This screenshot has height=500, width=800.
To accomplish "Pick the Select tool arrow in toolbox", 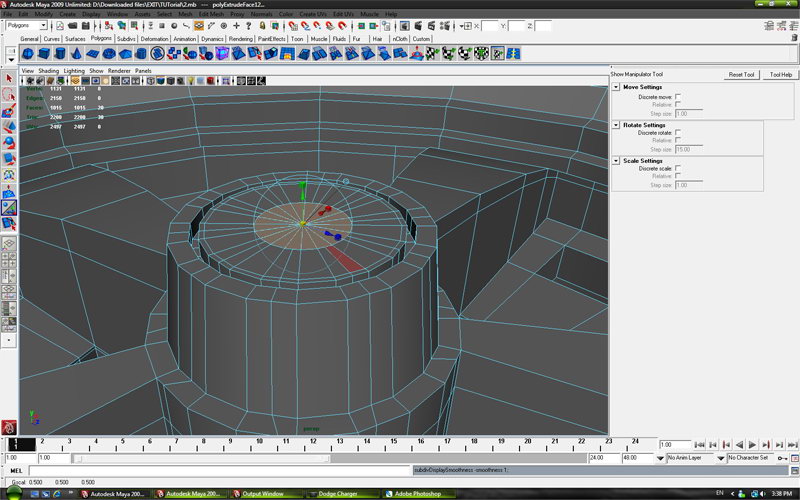I will (x=9, y=77).
